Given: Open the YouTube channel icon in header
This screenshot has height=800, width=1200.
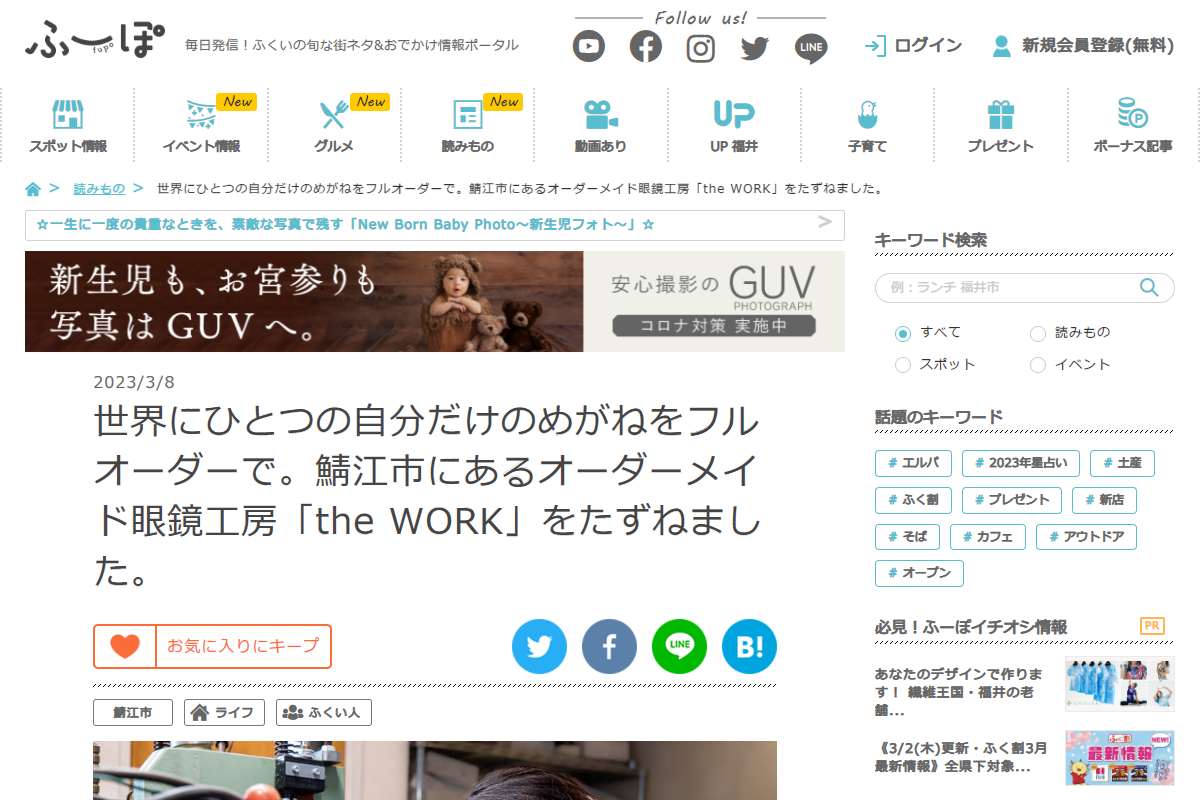Looking at the screenshot, I should pos(589,46).
